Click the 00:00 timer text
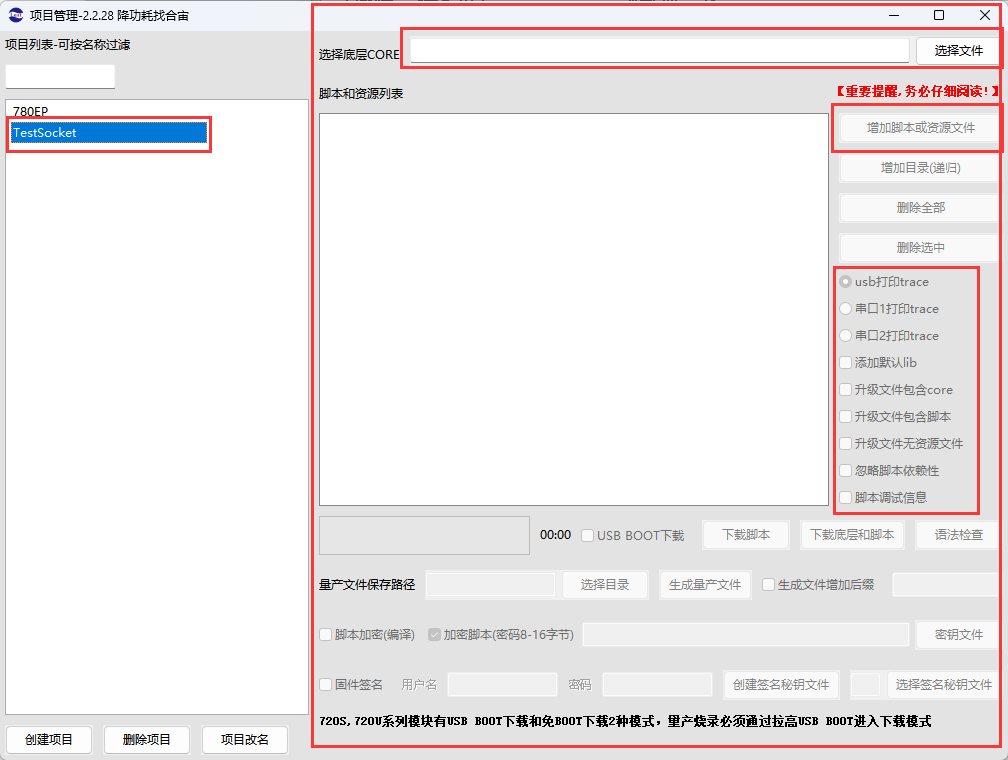The width and height of the screenshot is (1008, 760). point(555,535)
